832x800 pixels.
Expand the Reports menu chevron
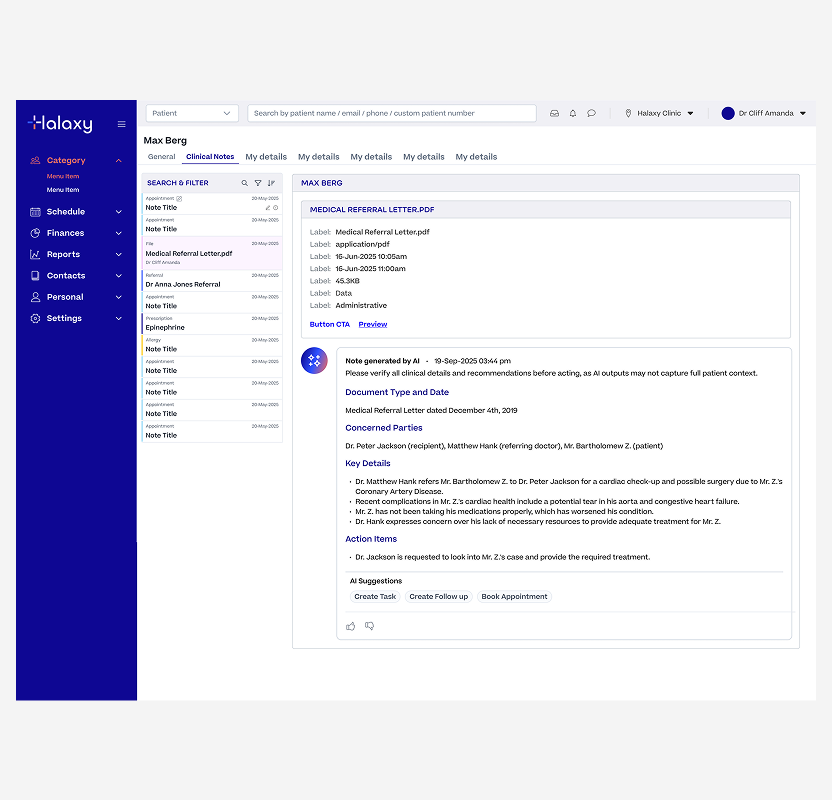(x=119, y=255)
